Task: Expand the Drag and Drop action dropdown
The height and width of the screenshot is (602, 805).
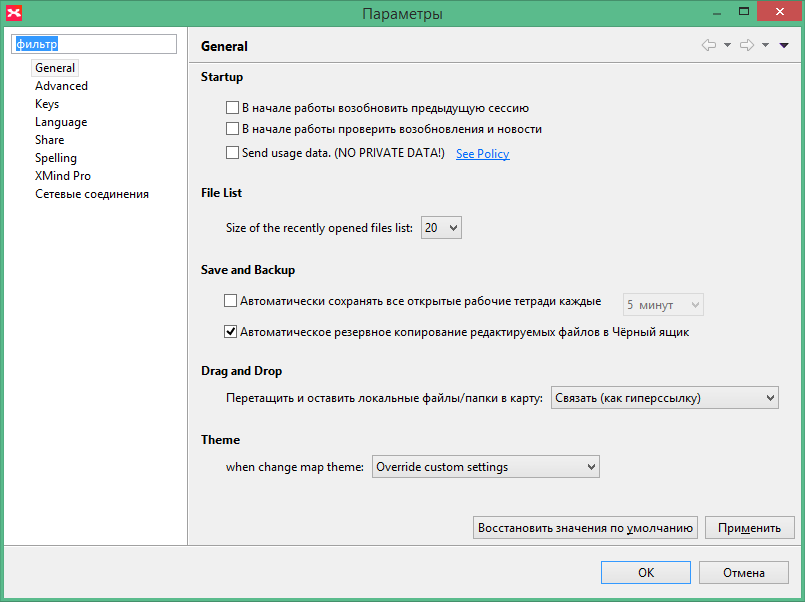Action: 664,398
